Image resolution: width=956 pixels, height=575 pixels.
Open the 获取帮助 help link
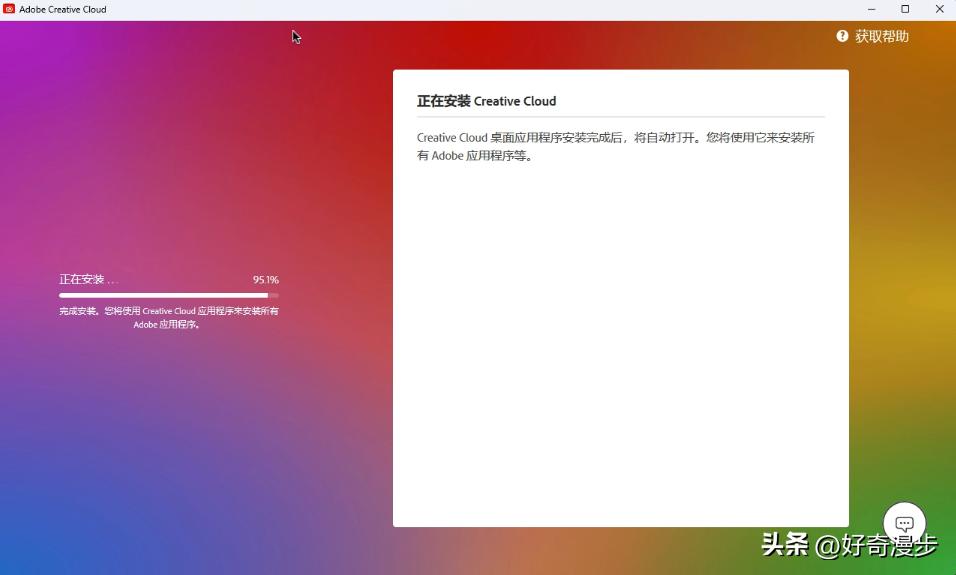[x=882, y=36]
